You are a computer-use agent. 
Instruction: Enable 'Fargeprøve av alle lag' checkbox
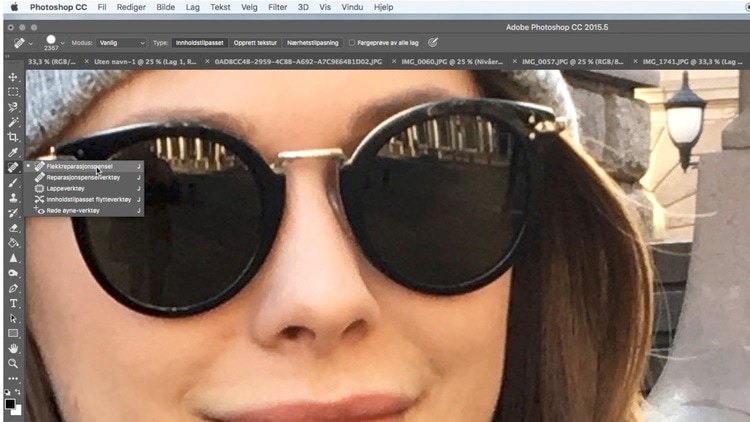[352, 43]
